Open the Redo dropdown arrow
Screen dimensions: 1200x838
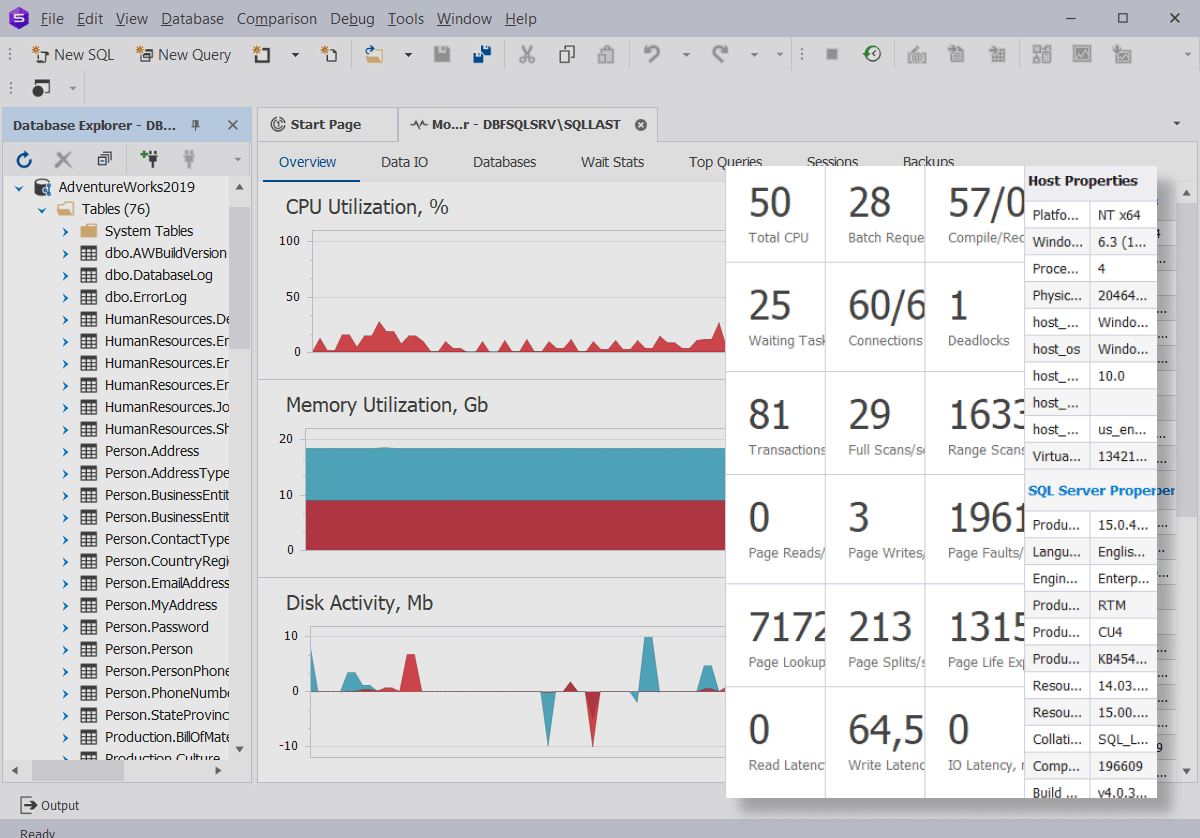pyautogui.click(x=755, y=54)
